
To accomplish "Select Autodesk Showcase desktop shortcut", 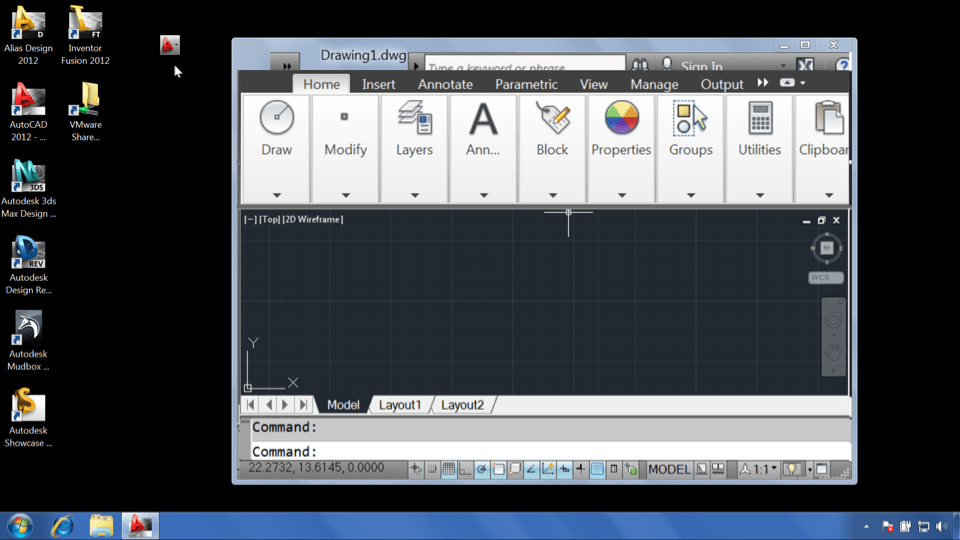I will 28,418.
